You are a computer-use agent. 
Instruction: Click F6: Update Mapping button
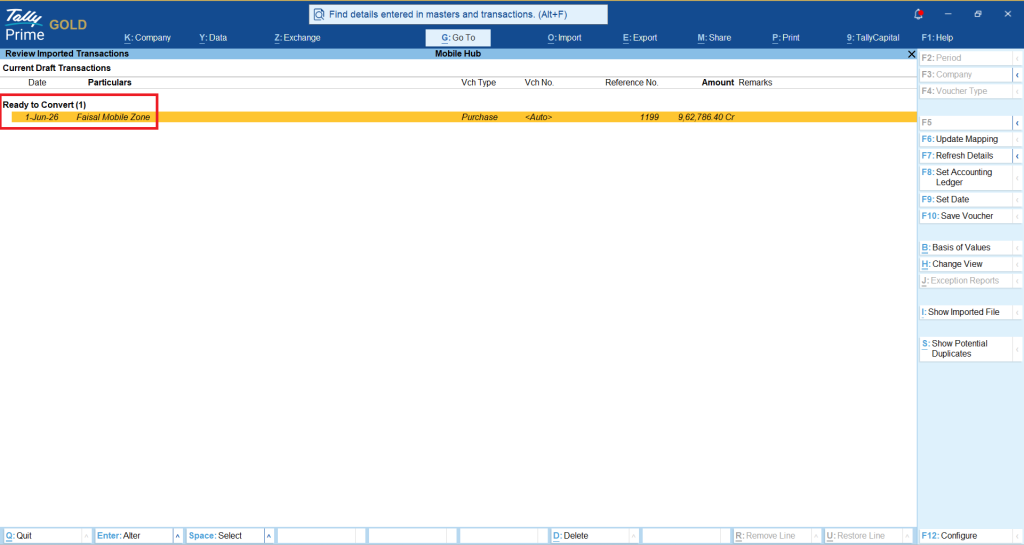966,139
